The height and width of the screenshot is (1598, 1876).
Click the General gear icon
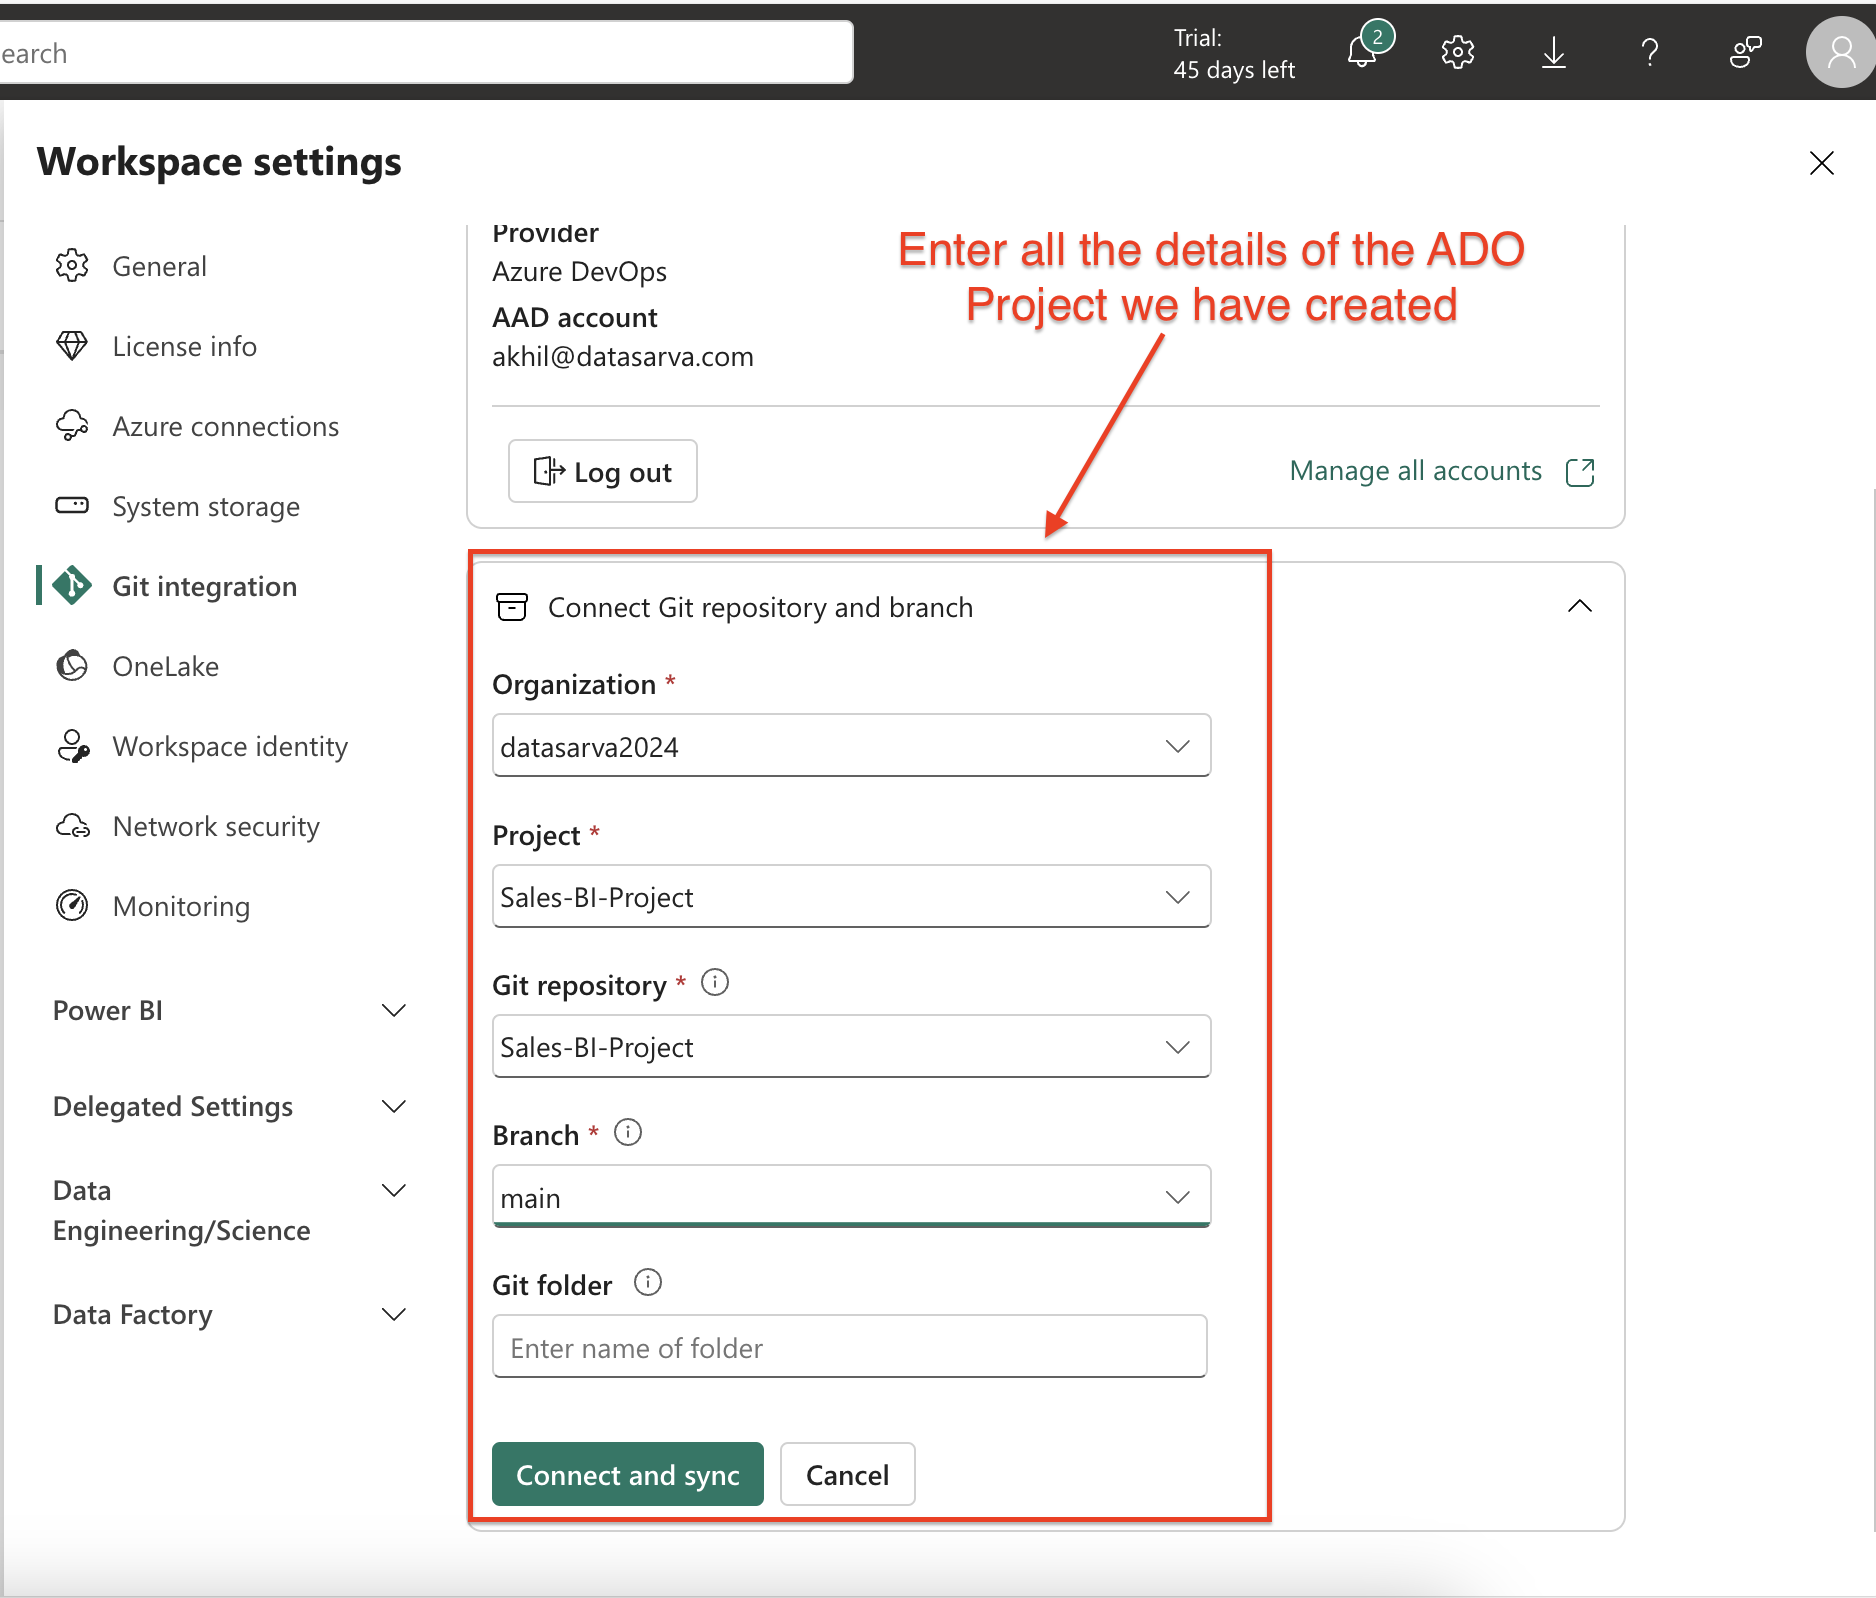[72, 266]
